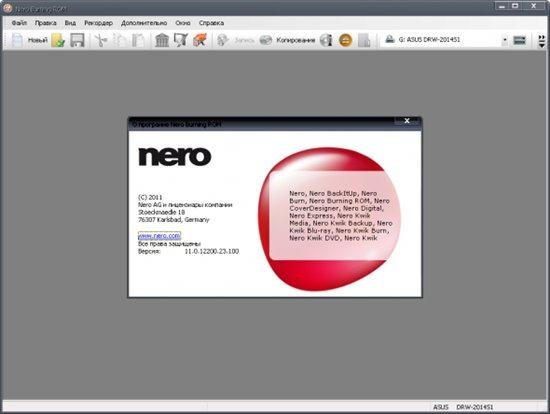This screenshot has height=414, width=550.
Task: Click the drive icon in recorder selector
Action: pyautogui.click(x=390, y=40)
